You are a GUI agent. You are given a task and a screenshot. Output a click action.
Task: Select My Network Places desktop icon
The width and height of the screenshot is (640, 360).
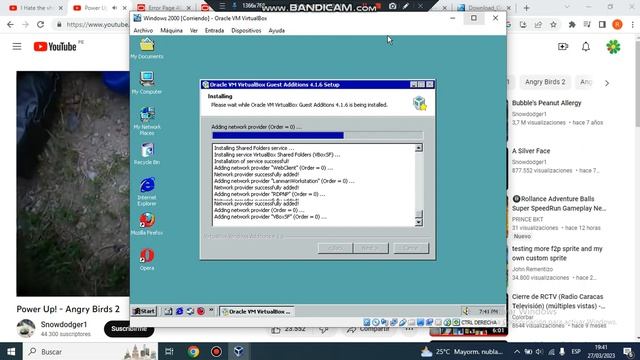147,120
